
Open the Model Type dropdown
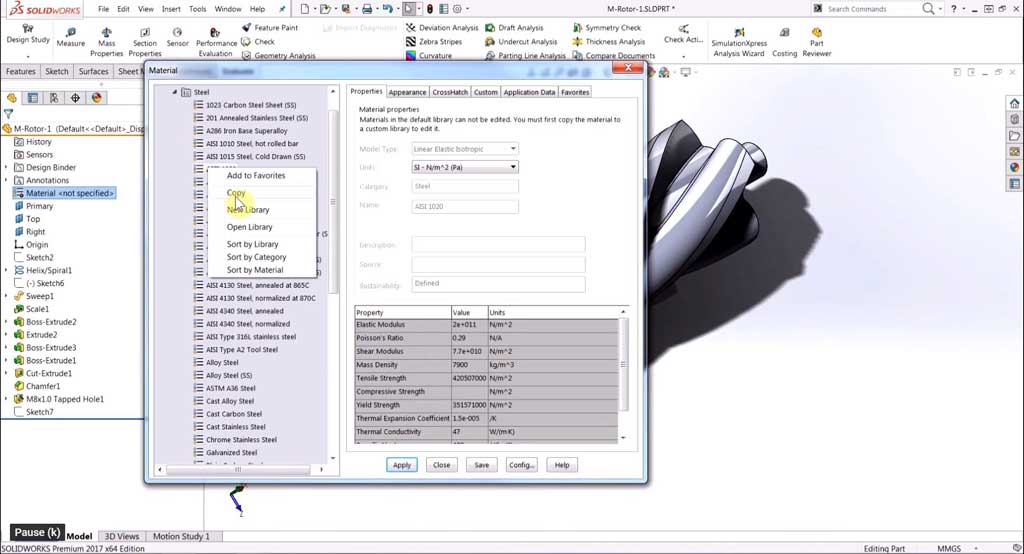click(x=465, y=149)
